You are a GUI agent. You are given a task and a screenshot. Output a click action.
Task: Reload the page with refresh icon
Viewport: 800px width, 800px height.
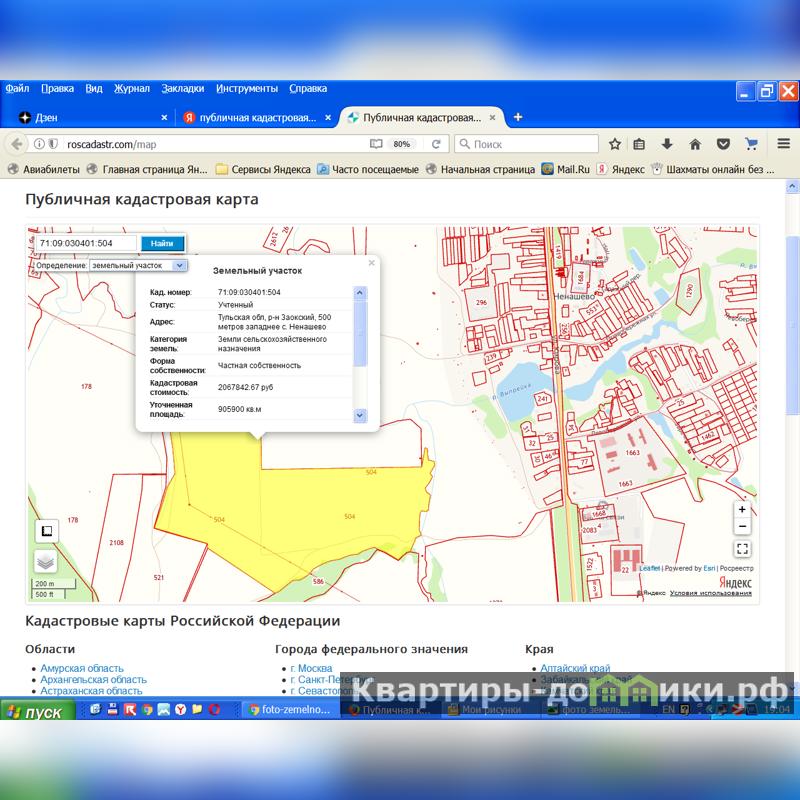(435, 144)
